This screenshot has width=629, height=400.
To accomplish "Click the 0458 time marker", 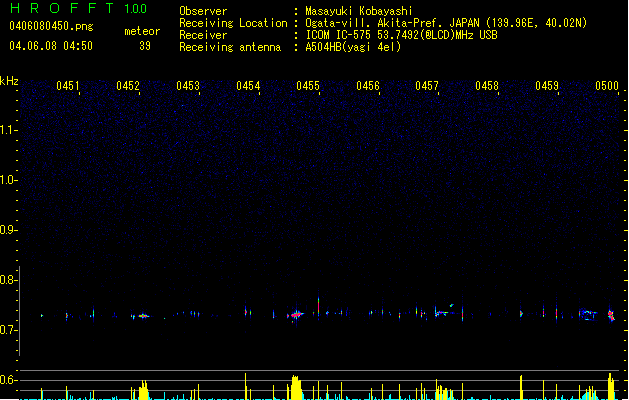I will pyautogui.click(x=487, y=86).
